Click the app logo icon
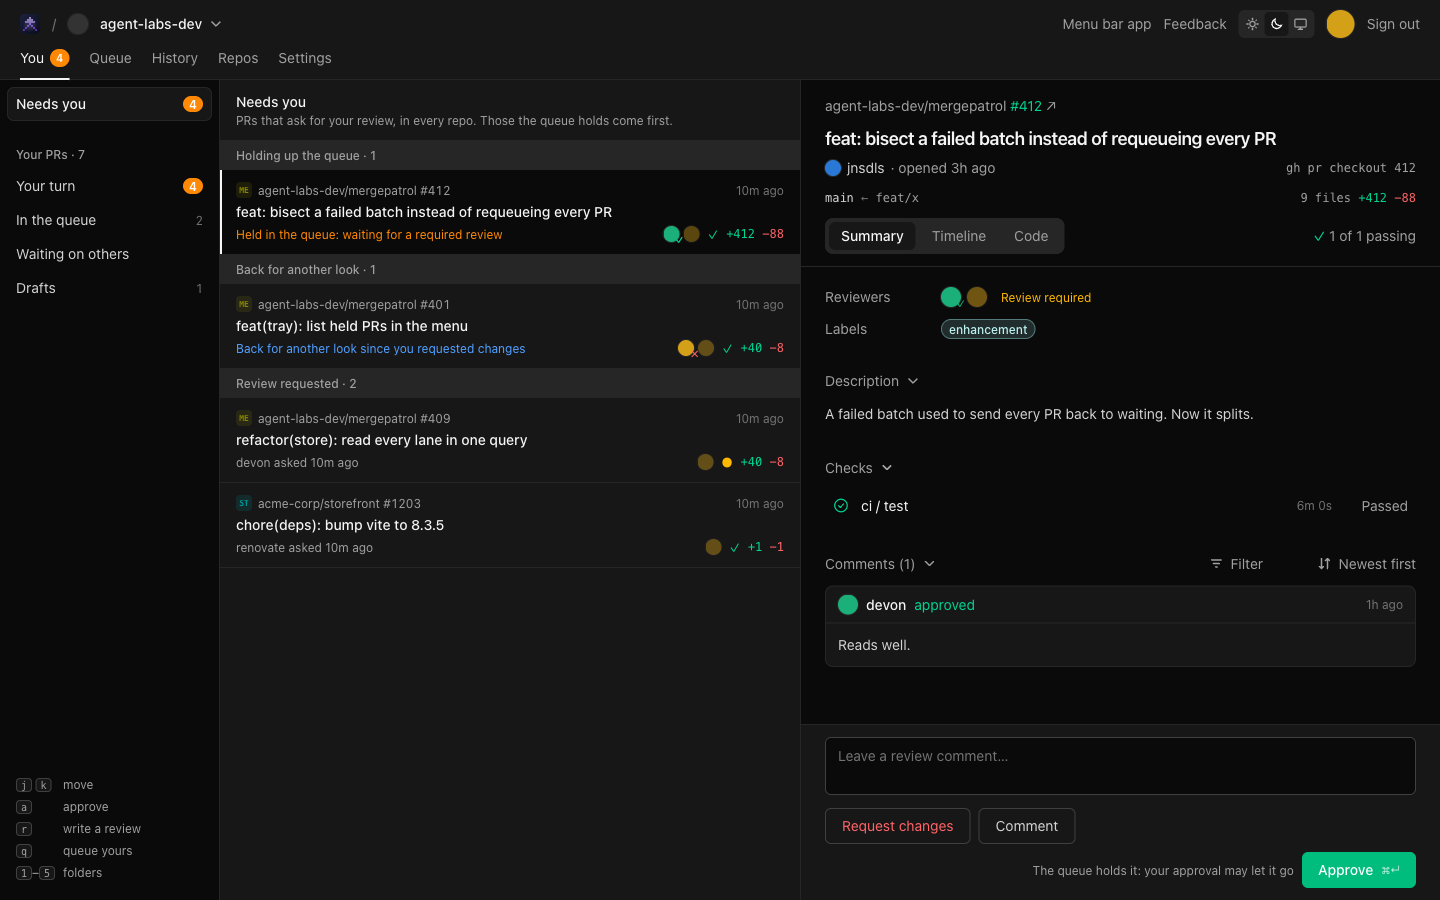Image resolution: width=1440 pixels, height=900 pixels. tap(30, 23)
